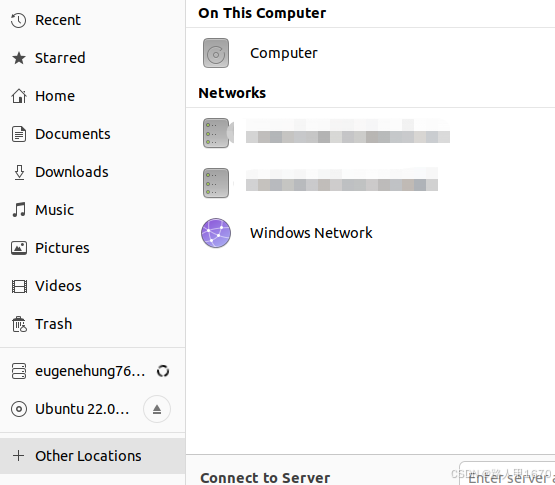
Task: Click the loading spinner beside eugenehung76
Action: click(163, 371)
